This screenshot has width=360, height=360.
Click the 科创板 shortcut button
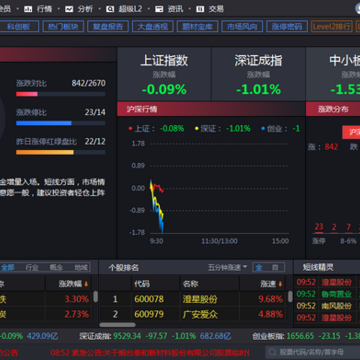coord(18,26)
